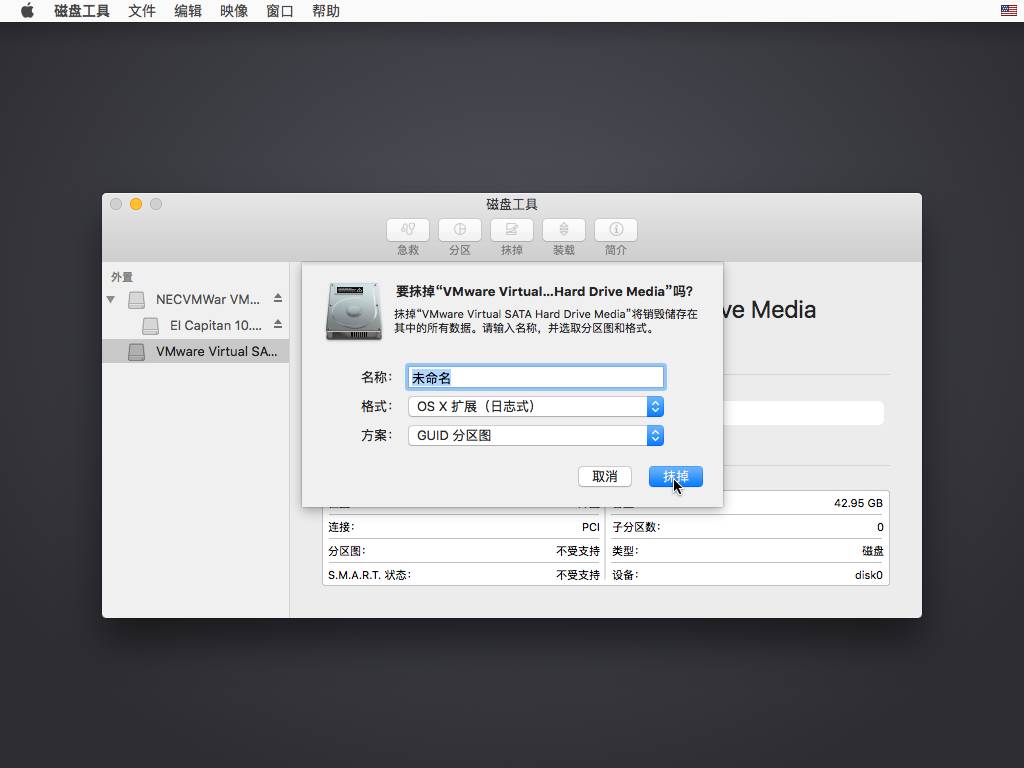Image resolution: width=1024 pixels, height=768 pixels.
Task: Click the 磁盘 type value
Action: pos(872,551)
